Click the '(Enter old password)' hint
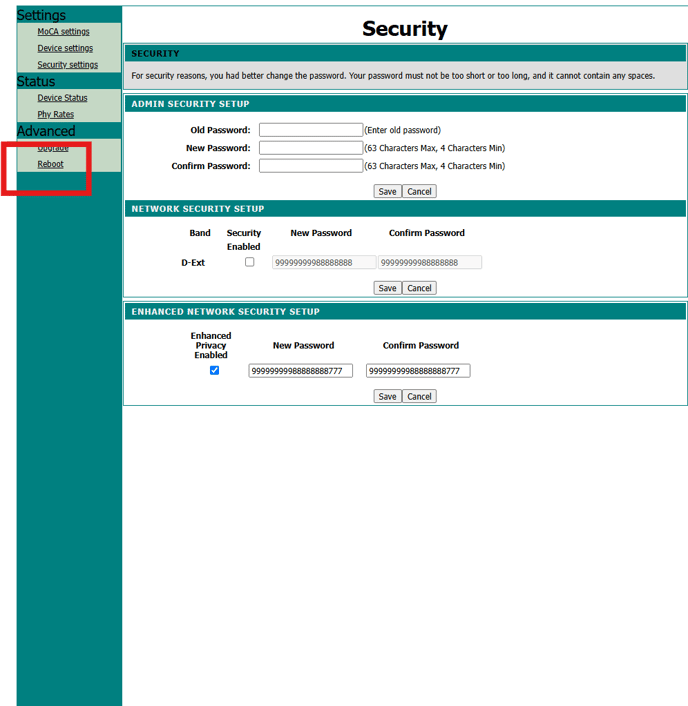 point(403,130)
